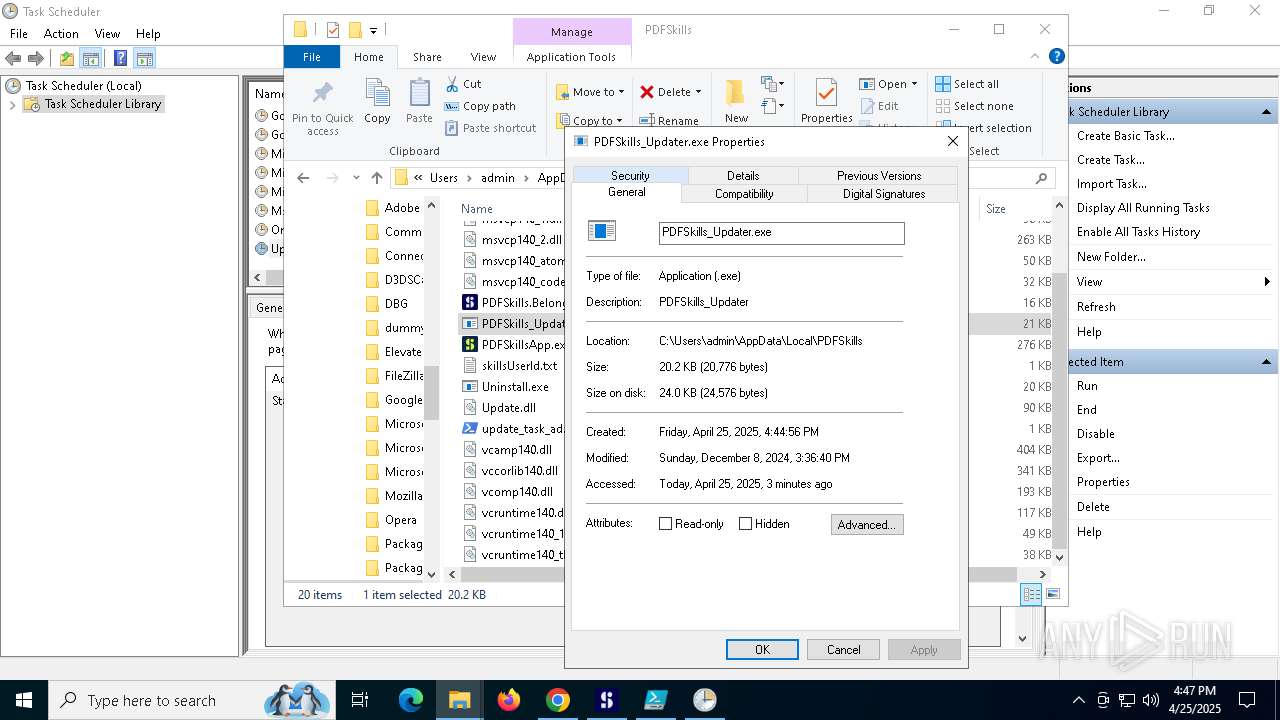Confirm the Properties dialog with OK
The width and height of the screenshot is (1280, 720).
click(x=762, y=650)
